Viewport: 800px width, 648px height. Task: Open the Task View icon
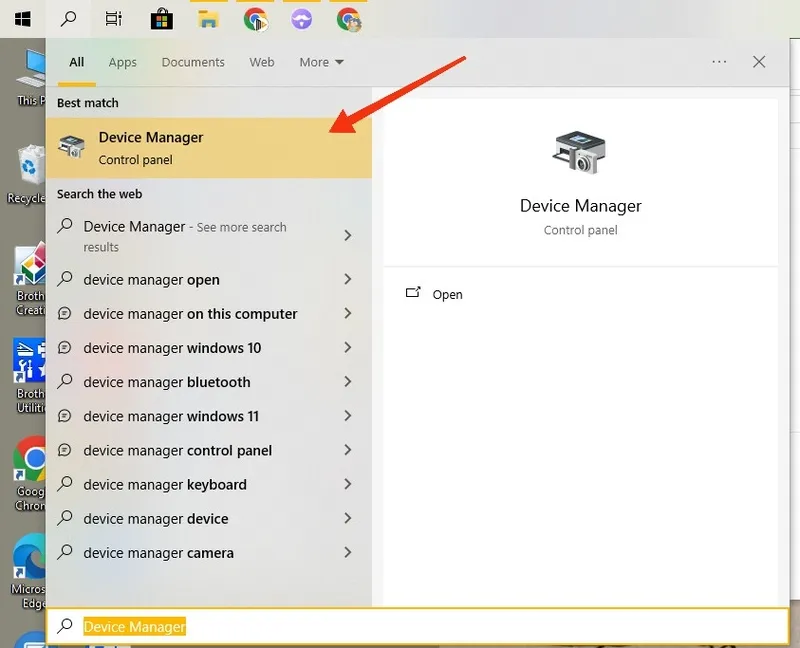click(x=113, y=18)
